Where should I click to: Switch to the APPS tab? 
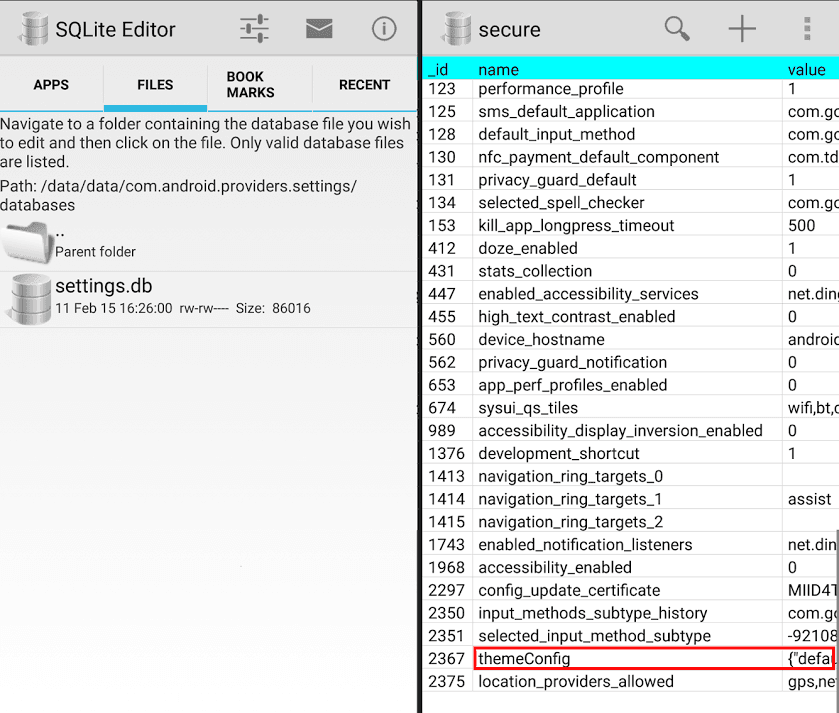[51, 85]
